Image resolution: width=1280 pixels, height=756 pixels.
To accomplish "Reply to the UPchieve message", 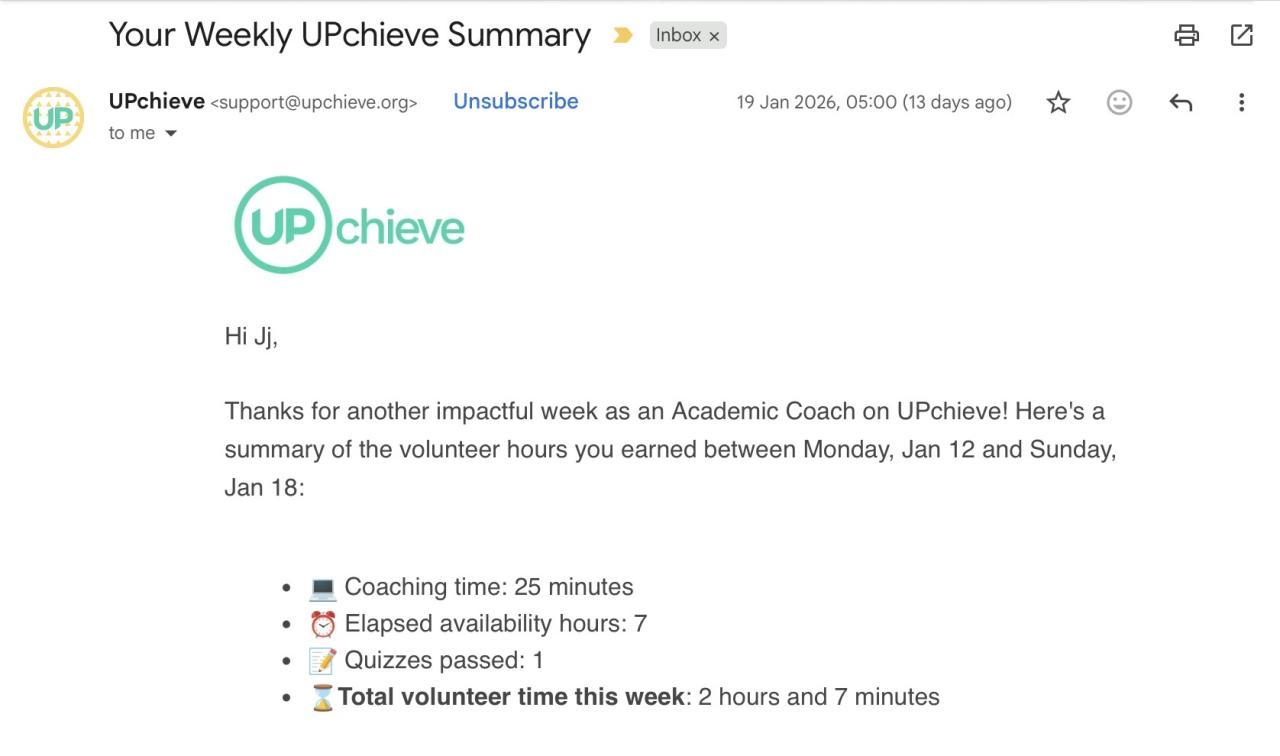I will (1180, 102).
